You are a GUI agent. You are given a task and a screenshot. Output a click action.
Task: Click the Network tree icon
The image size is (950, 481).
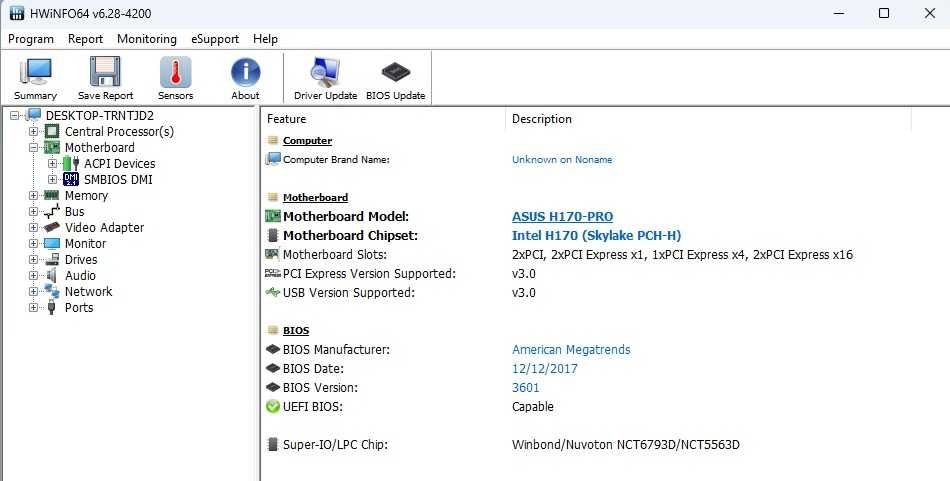[x=52, y=291]
